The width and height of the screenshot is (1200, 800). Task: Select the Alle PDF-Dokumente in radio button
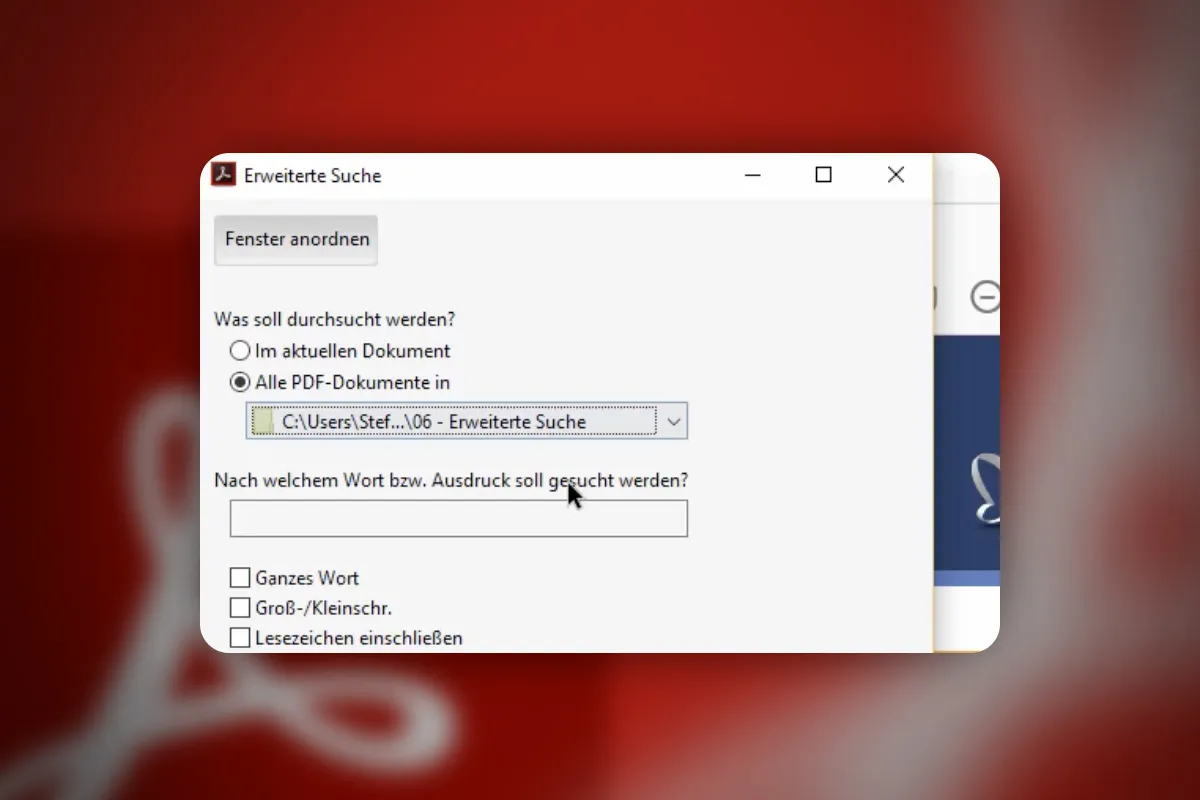coord(240,382)
